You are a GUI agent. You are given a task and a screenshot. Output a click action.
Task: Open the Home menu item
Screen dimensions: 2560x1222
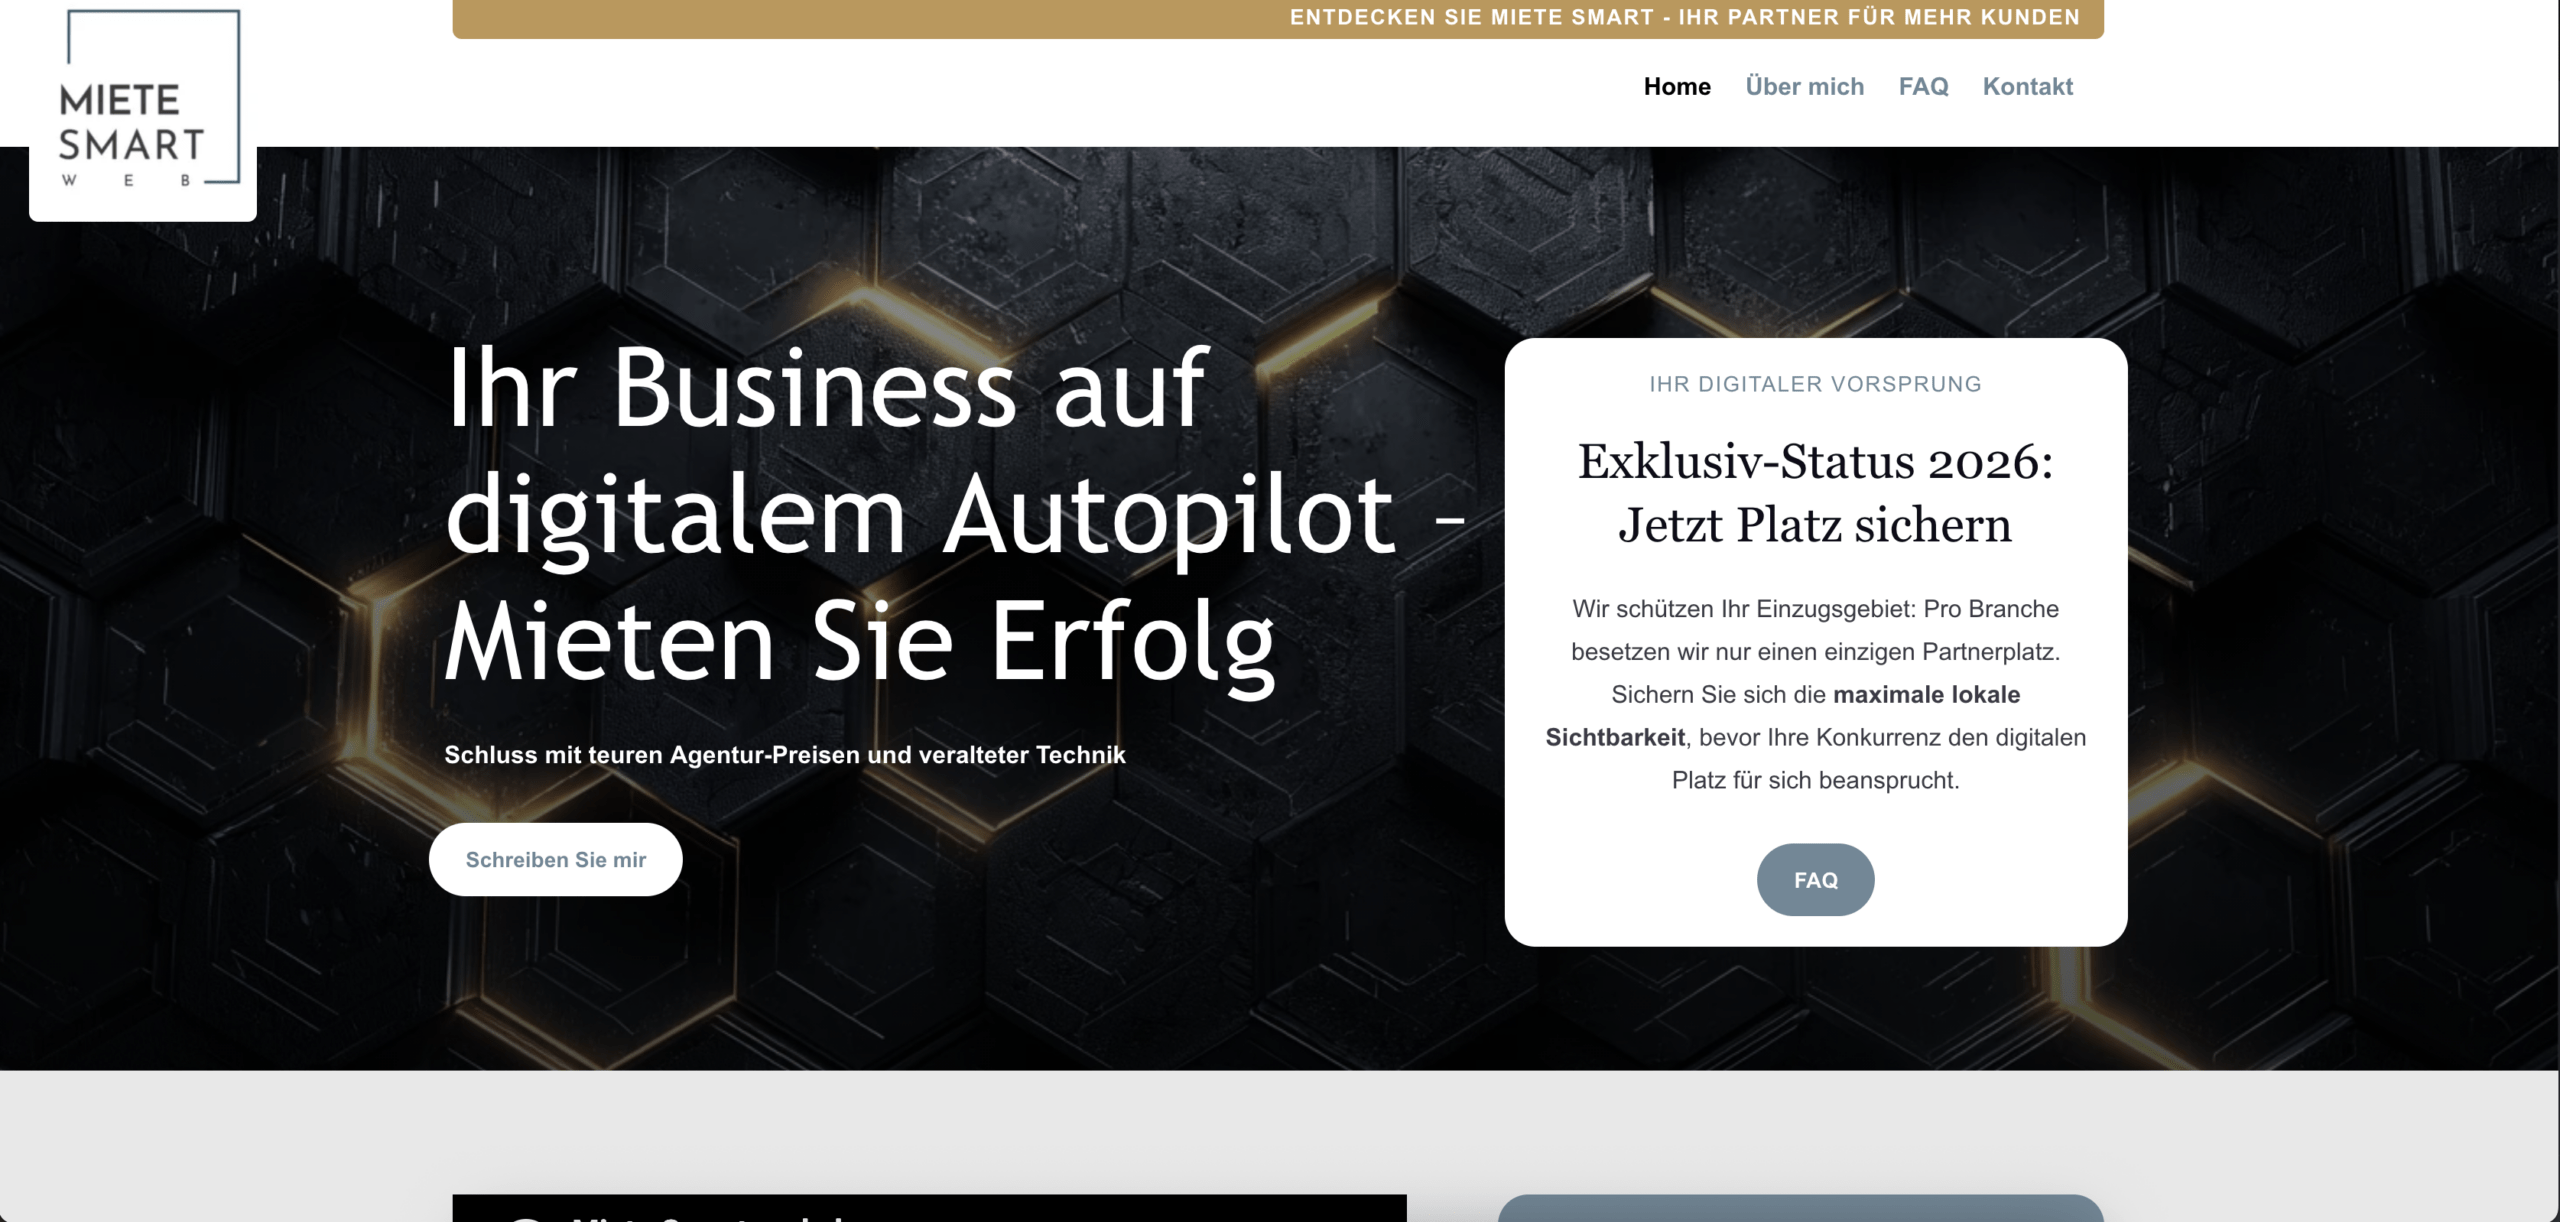click(1677, 87)
